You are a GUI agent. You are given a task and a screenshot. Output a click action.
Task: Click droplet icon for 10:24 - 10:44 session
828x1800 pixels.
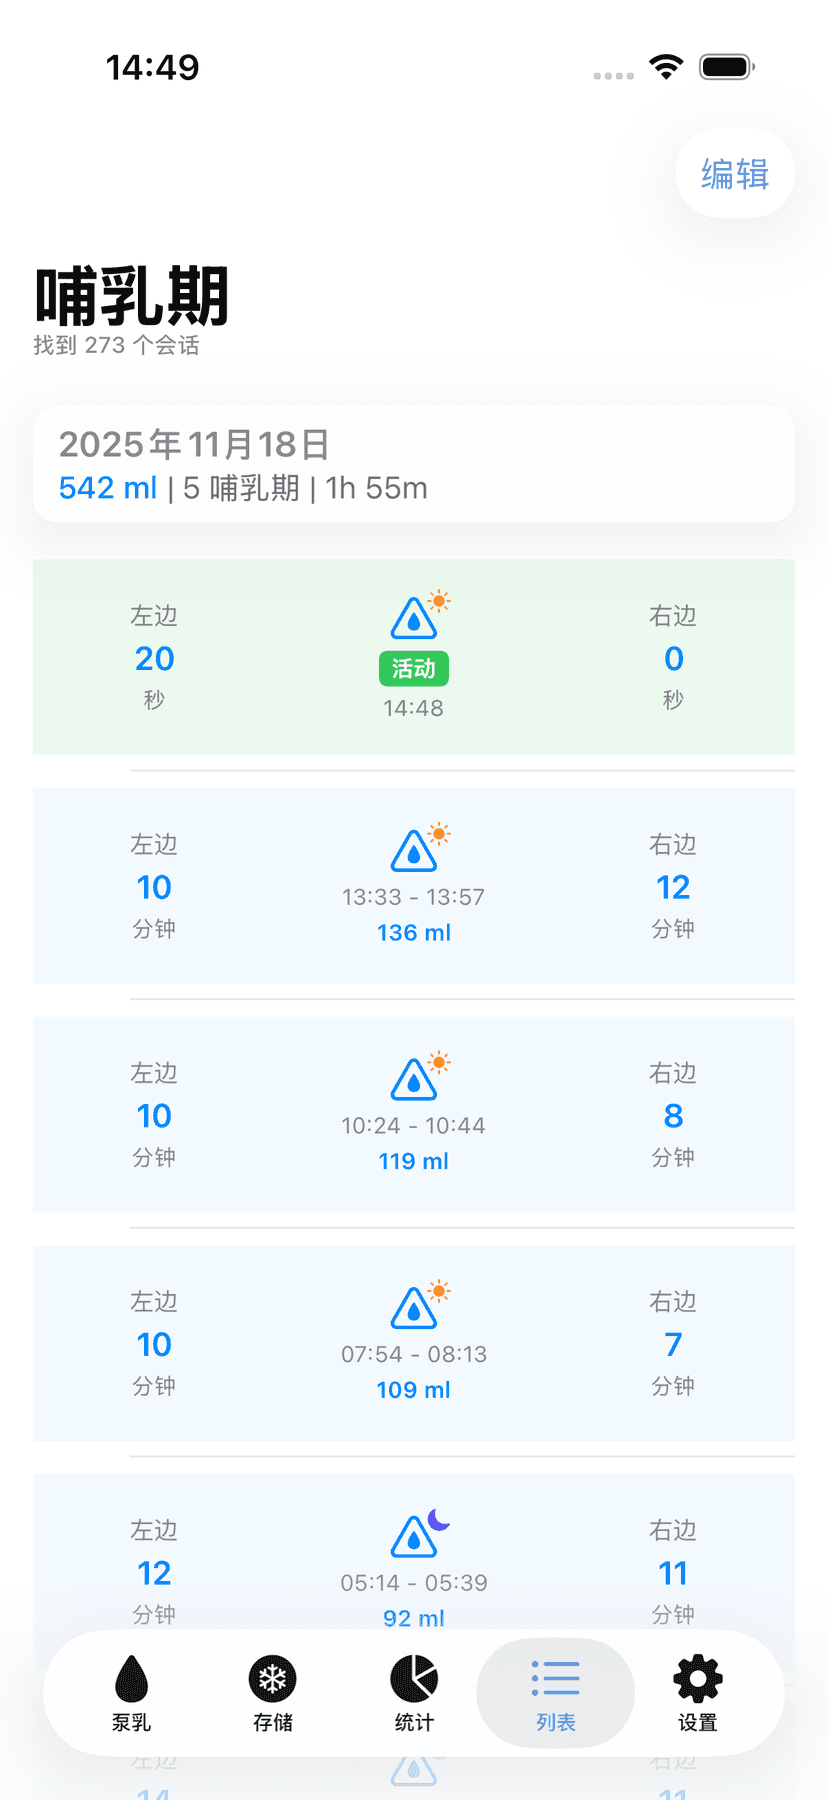[x=415, y=1080]
